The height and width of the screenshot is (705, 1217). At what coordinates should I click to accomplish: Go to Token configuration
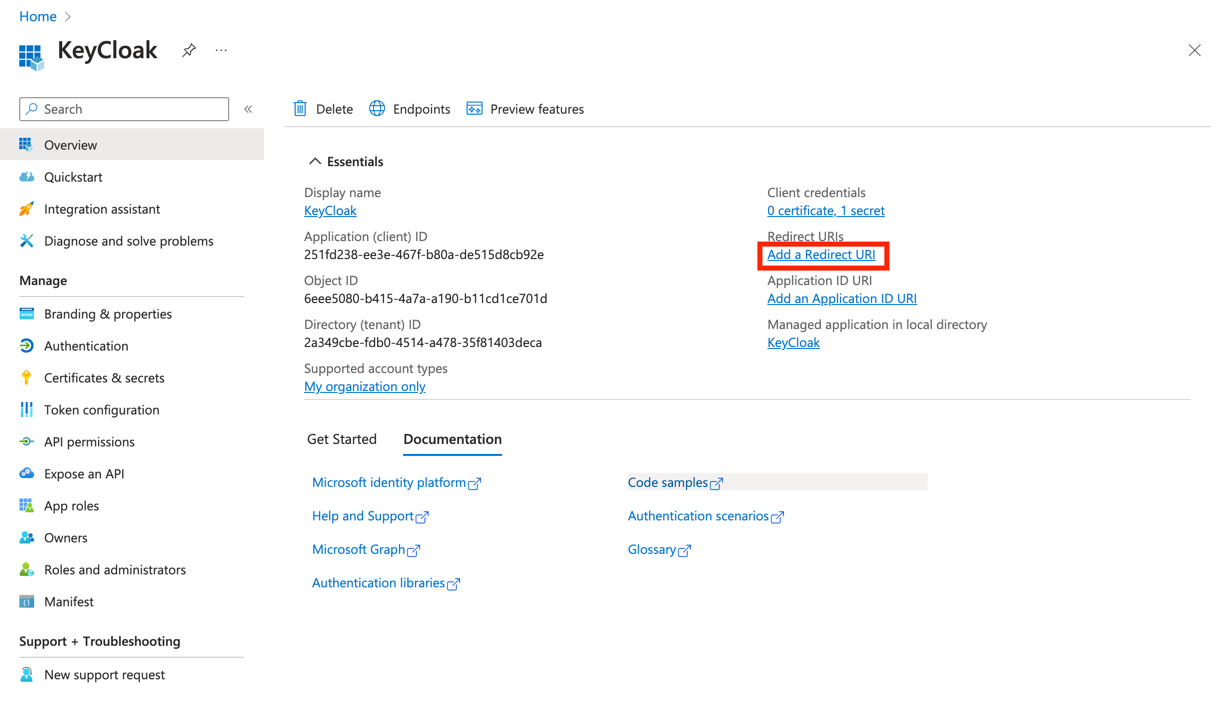point(101,410)
